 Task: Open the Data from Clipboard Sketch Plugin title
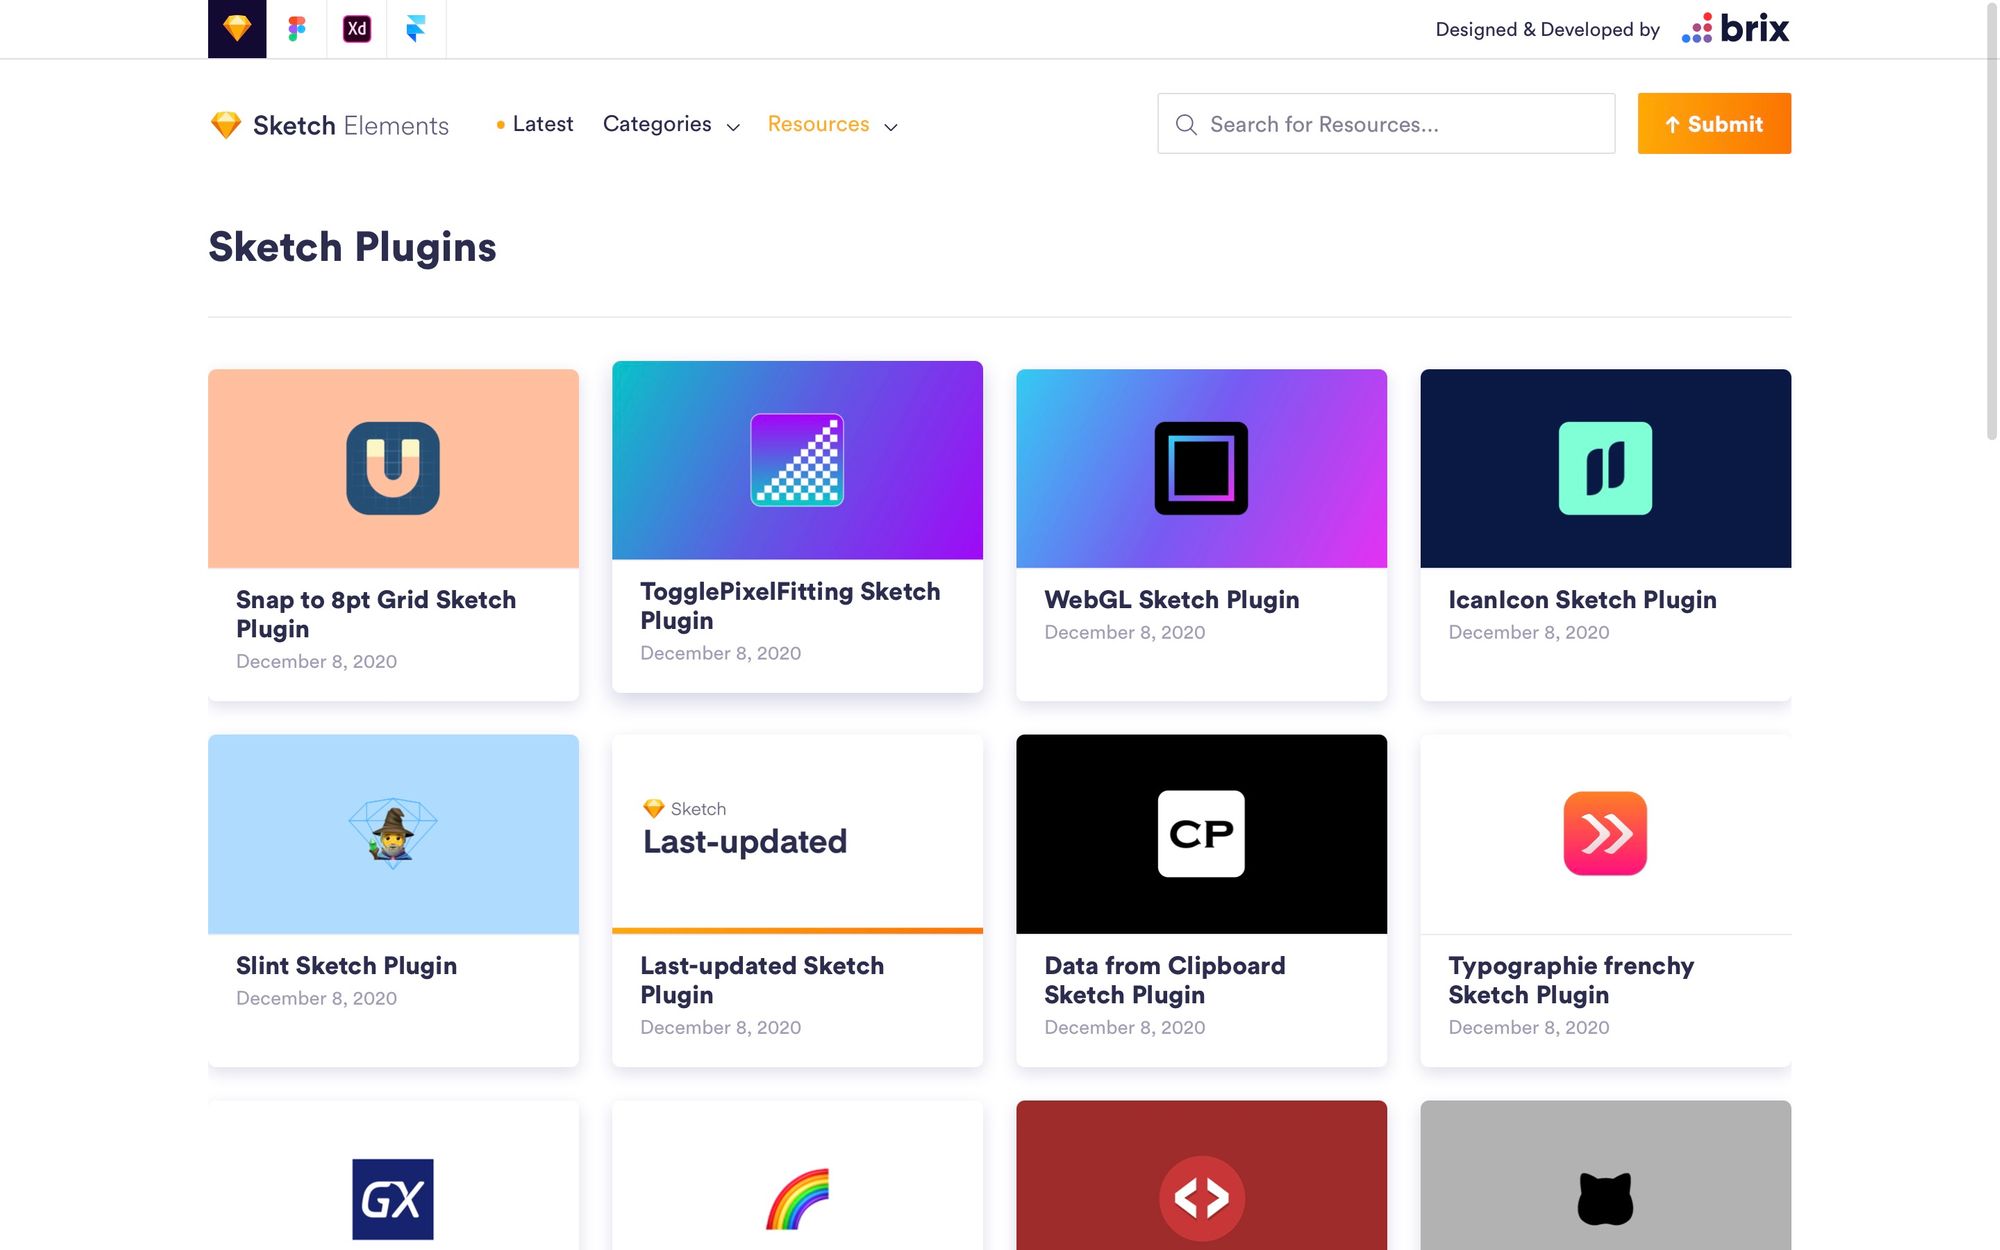point(1165,980)
